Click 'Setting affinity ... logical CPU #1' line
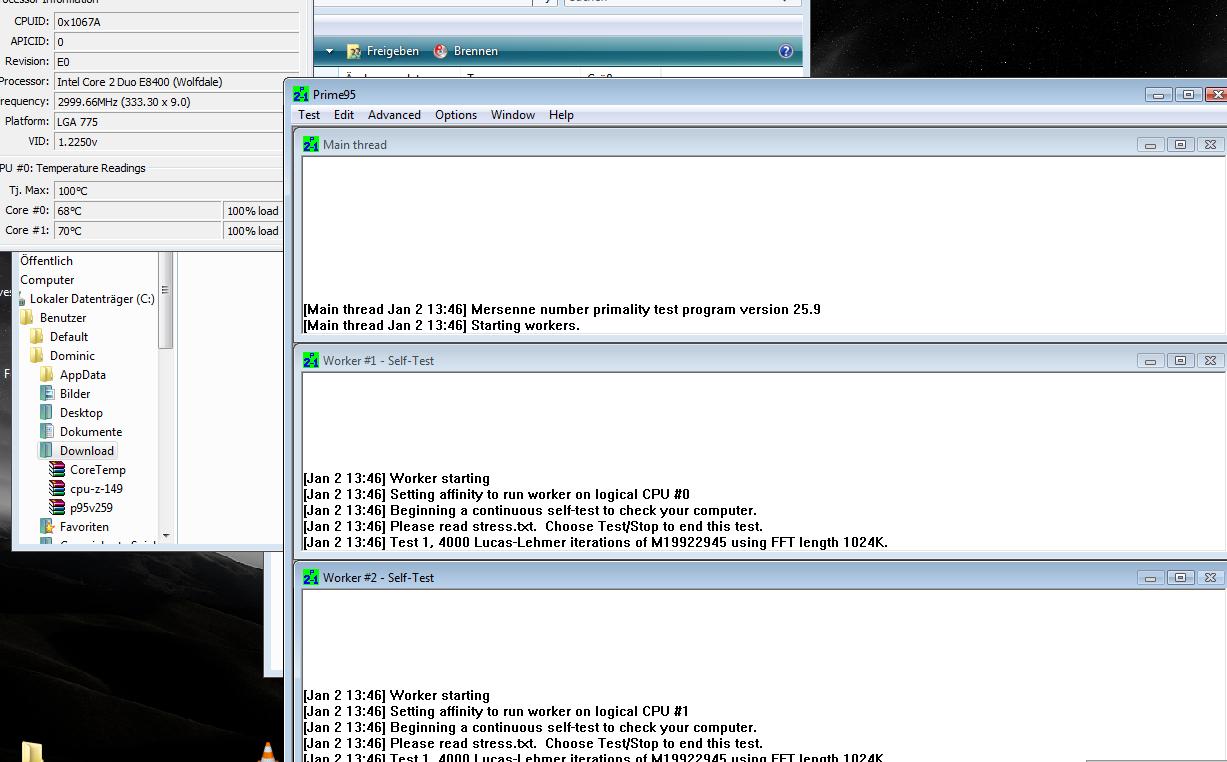Image resolution: width=1227 pixels, height=762 pixels. click(496, 711)
